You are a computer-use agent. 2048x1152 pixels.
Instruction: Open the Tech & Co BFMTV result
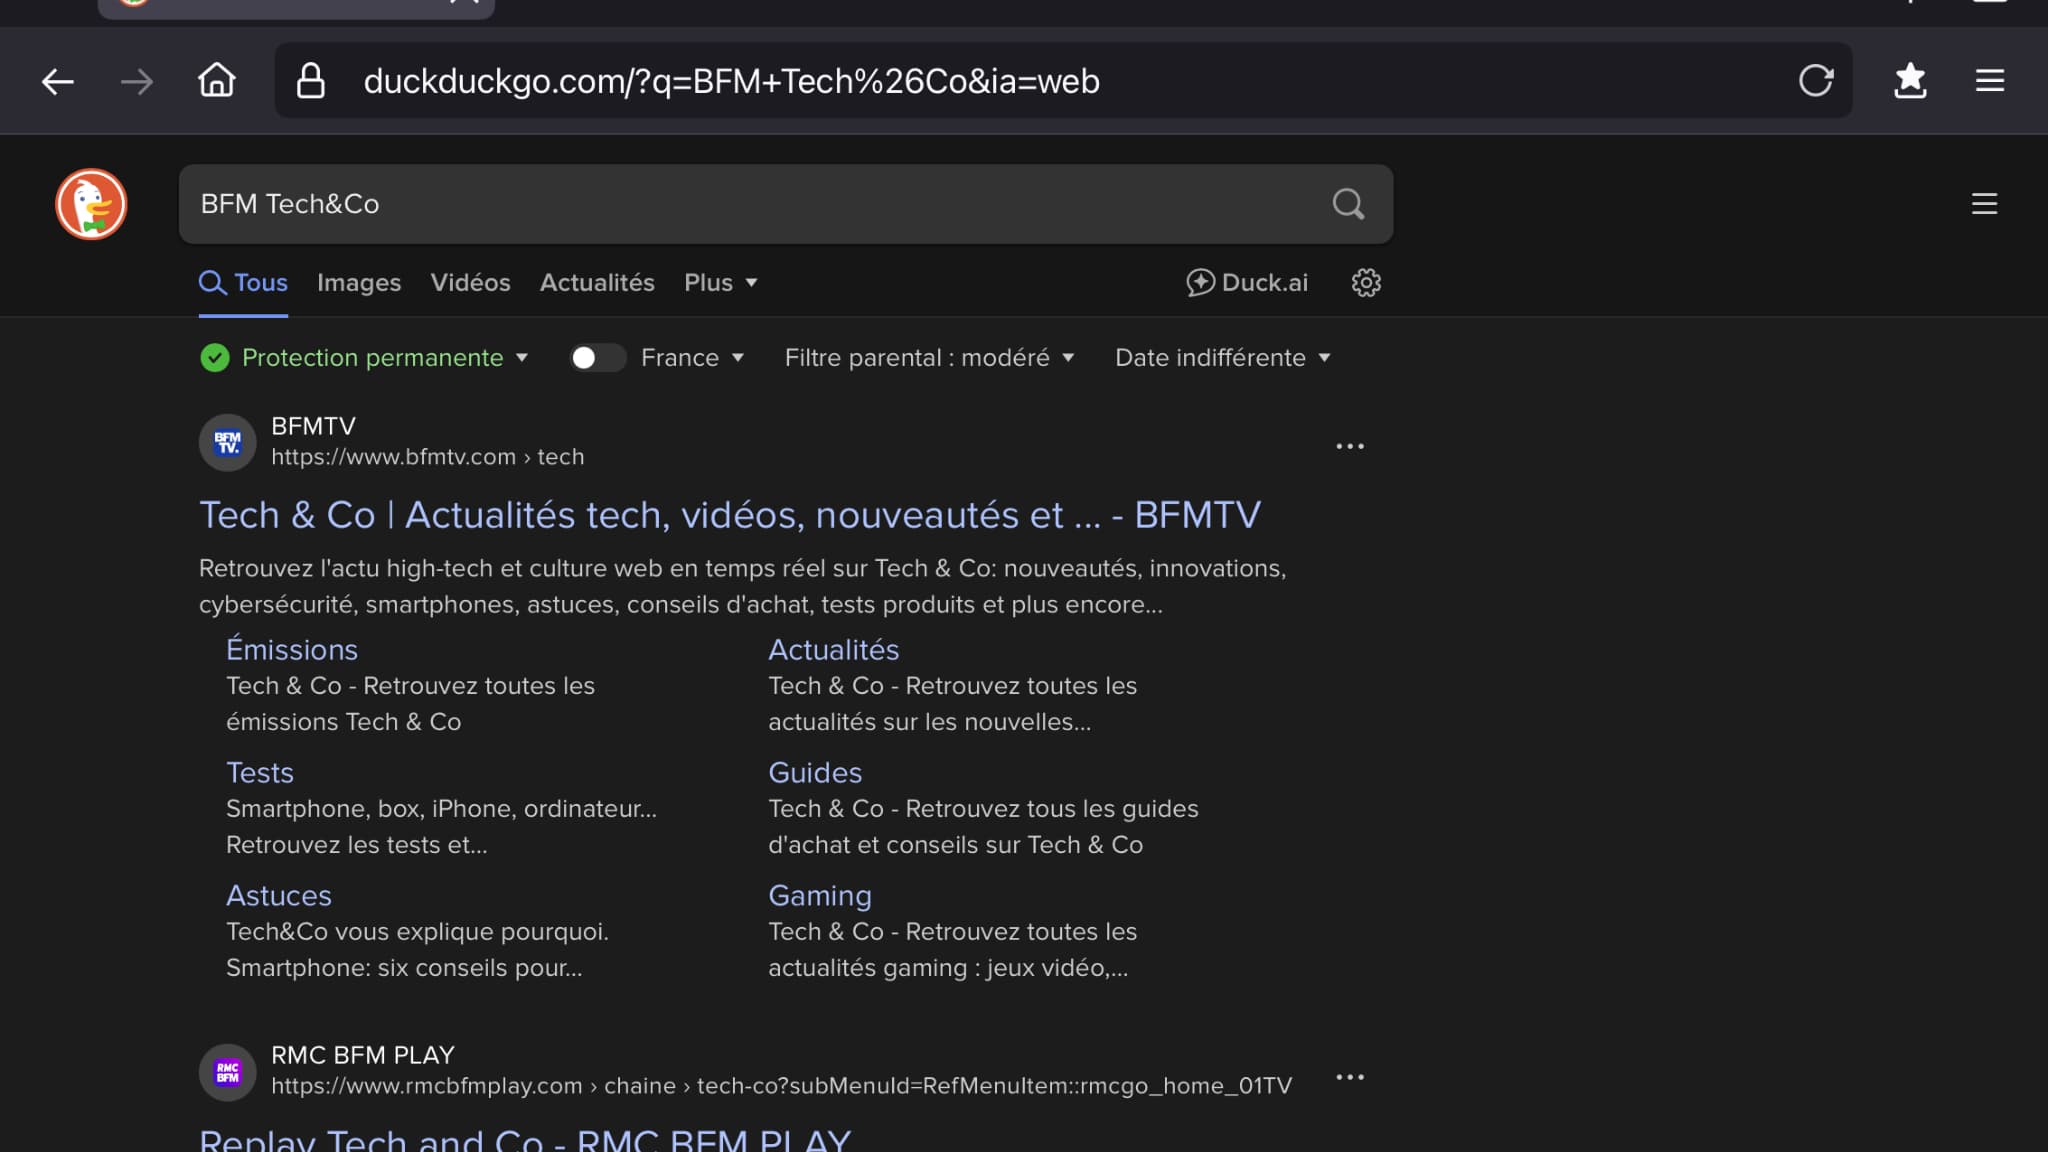click(729, 516)
